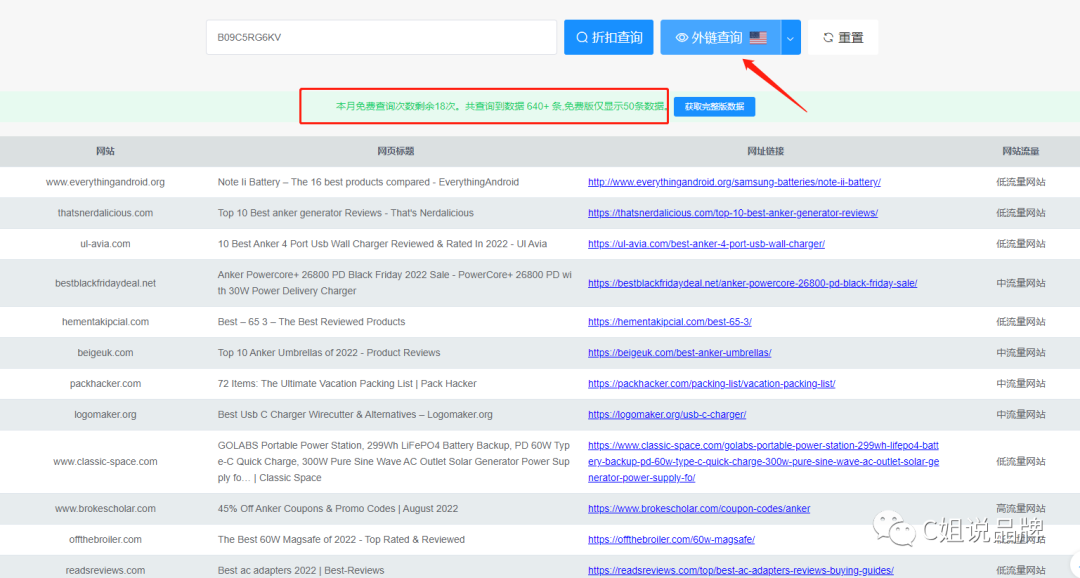Click 中流量网站 in the packhacker.com row
1080x578 pixels.
1021,384
